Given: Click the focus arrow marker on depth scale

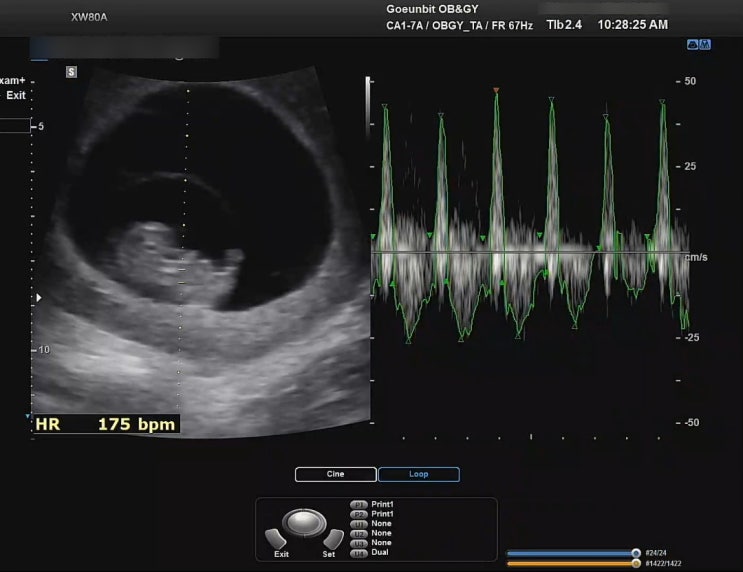Looking at the screenshot, I should pos(38,298).
